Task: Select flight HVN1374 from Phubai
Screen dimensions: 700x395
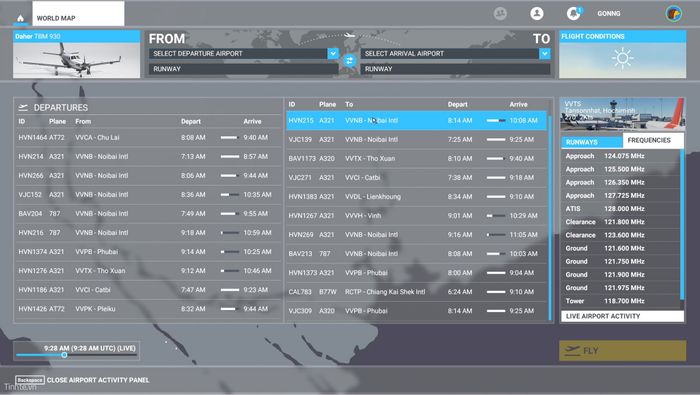Action: pos(148,252)
